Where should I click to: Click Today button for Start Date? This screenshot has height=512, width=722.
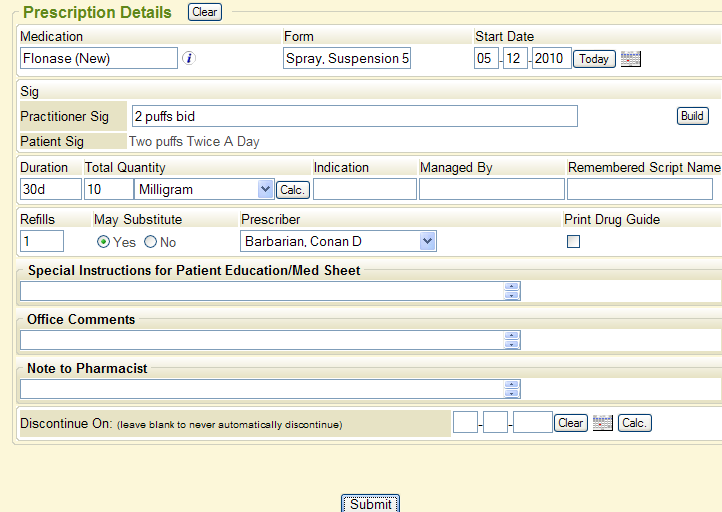594,59
